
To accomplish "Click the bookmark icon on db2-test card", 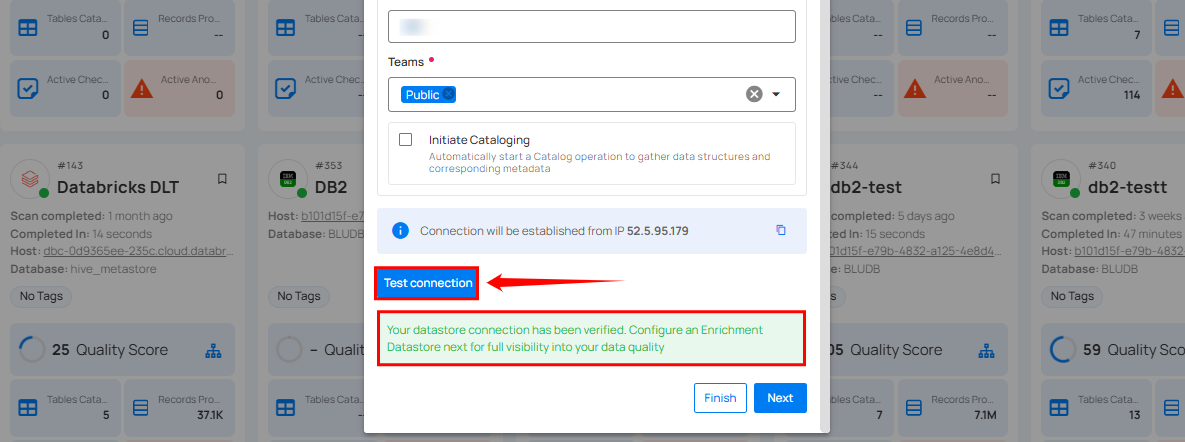I will click(995, 179).
